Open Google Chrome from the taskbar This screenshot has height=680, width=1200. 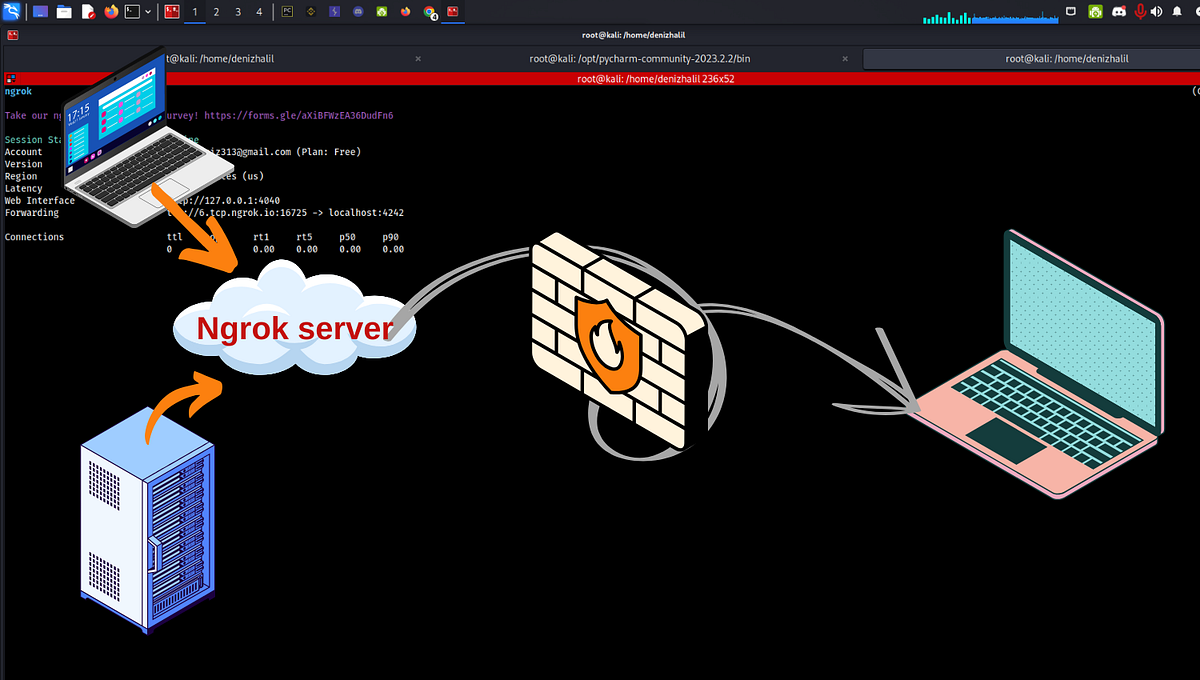(428, 11)
